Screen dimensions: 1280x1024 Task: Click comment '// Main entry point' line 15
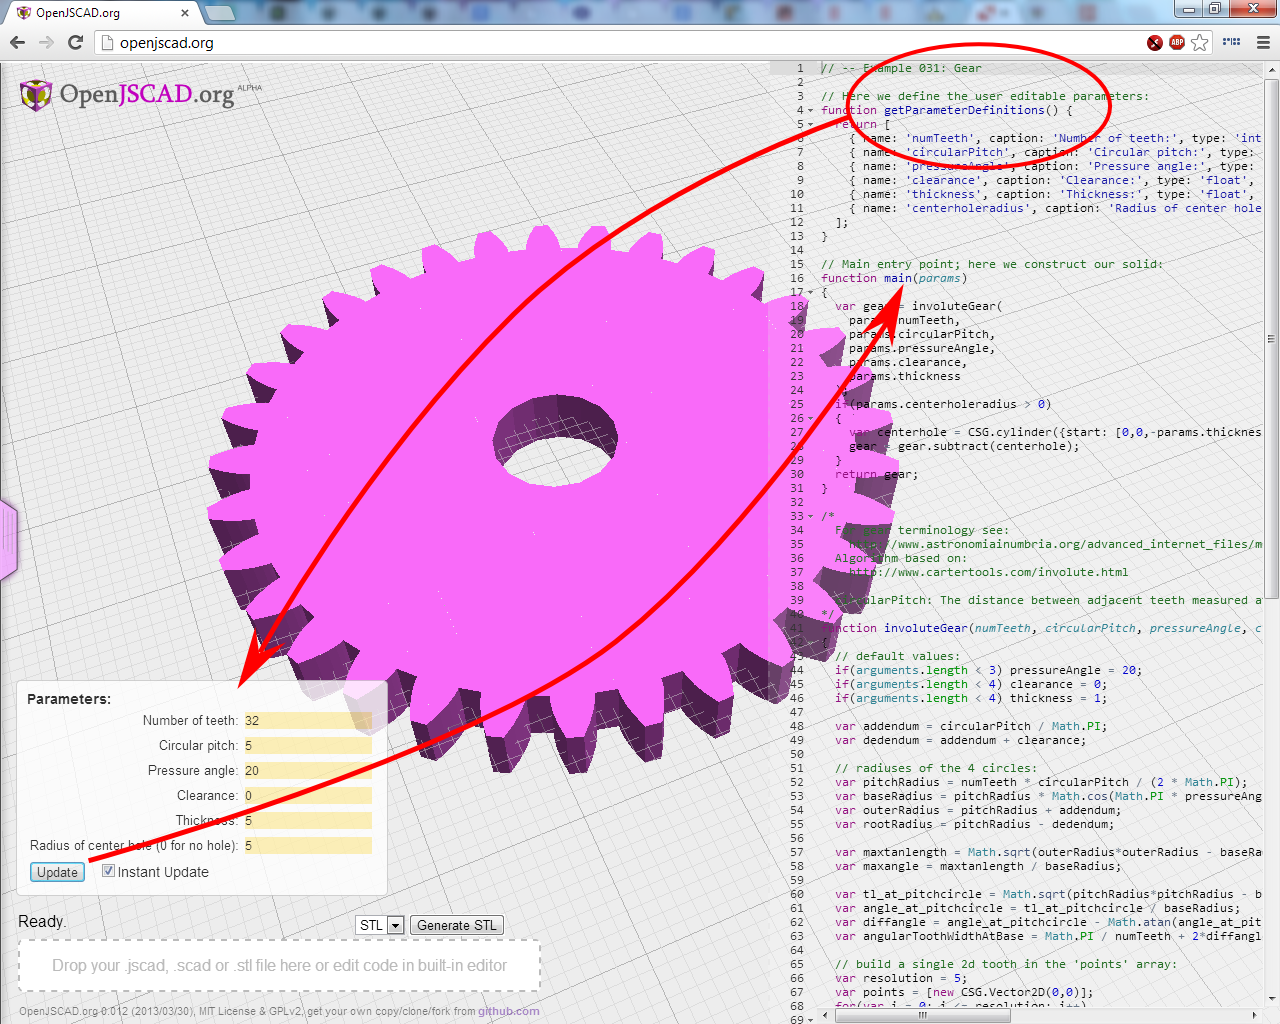[992, 264]
